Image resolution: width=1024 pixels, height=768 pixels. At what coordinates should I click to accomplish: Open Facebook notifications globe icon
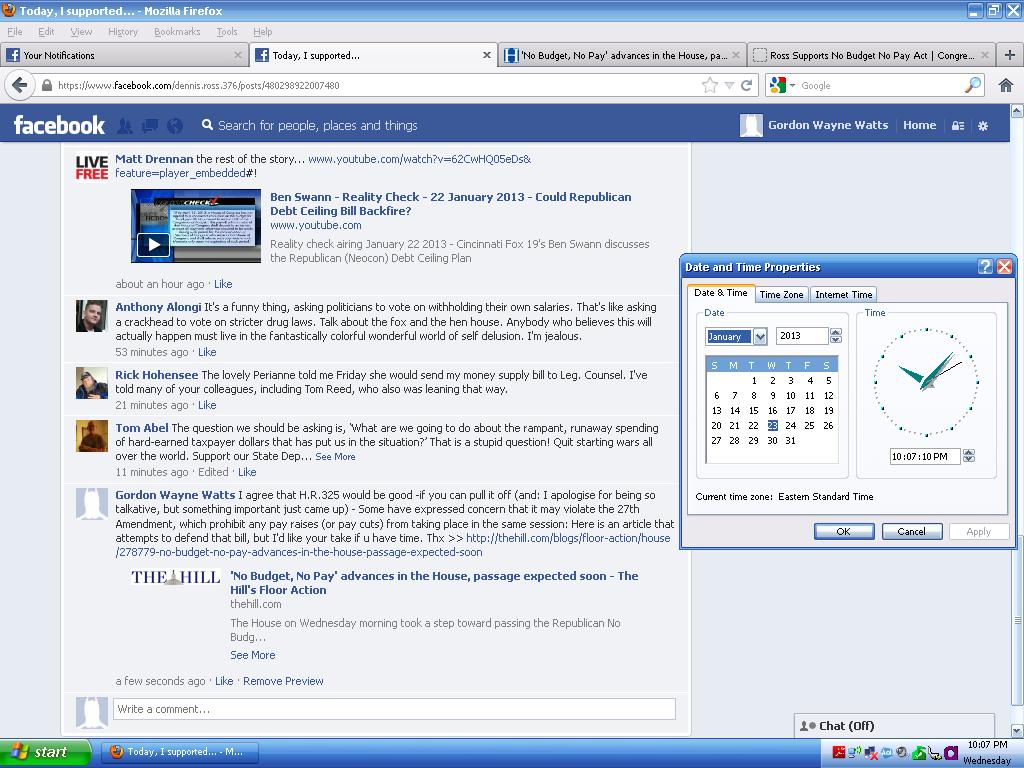pyautogui.click(x=175, y=125)
